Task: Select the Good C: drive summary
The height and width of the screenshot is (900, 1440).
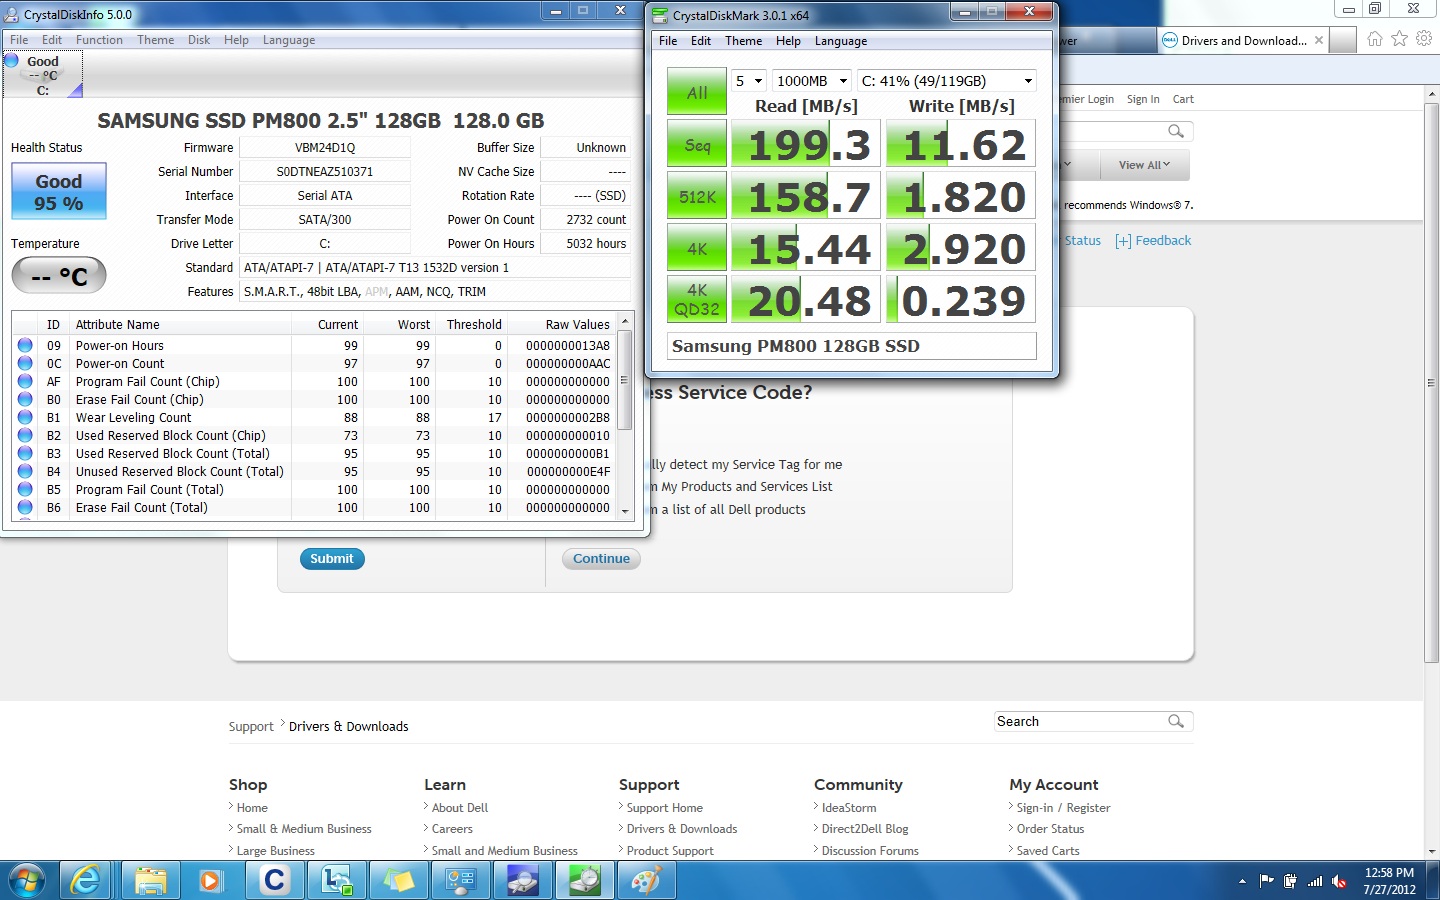Action: coord(43,75)
